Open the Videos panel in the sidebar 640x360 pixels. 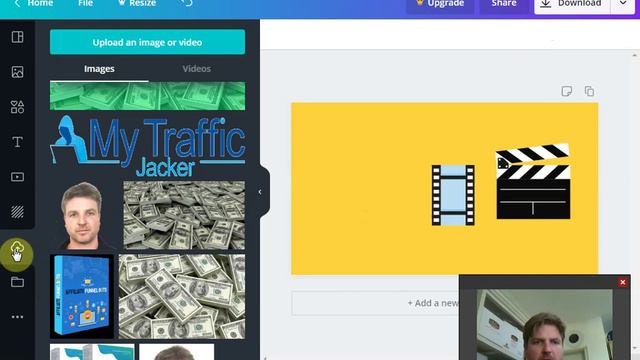[17, 177]
